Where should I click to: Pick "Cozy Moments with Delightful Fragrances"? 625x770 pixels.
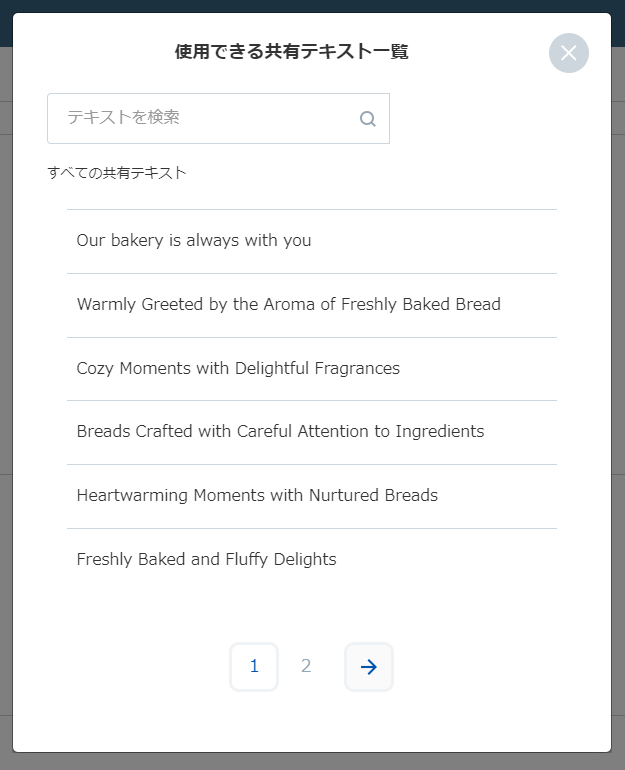238,369
